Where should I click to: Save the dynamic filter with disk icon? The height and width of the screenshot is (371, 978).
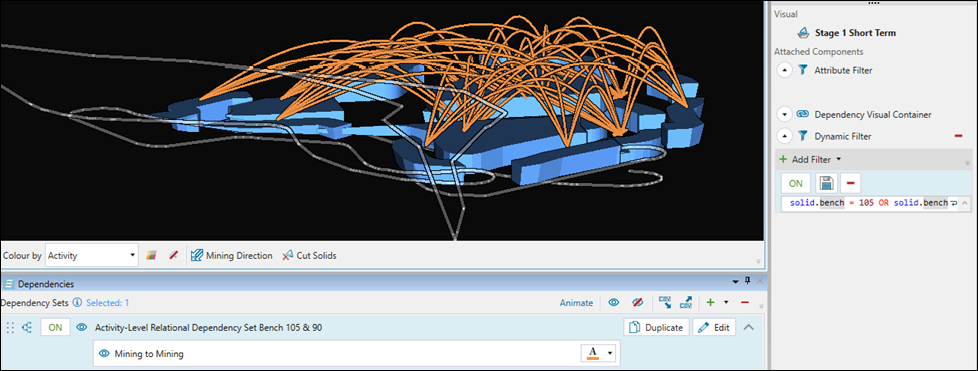click(826, 183)
